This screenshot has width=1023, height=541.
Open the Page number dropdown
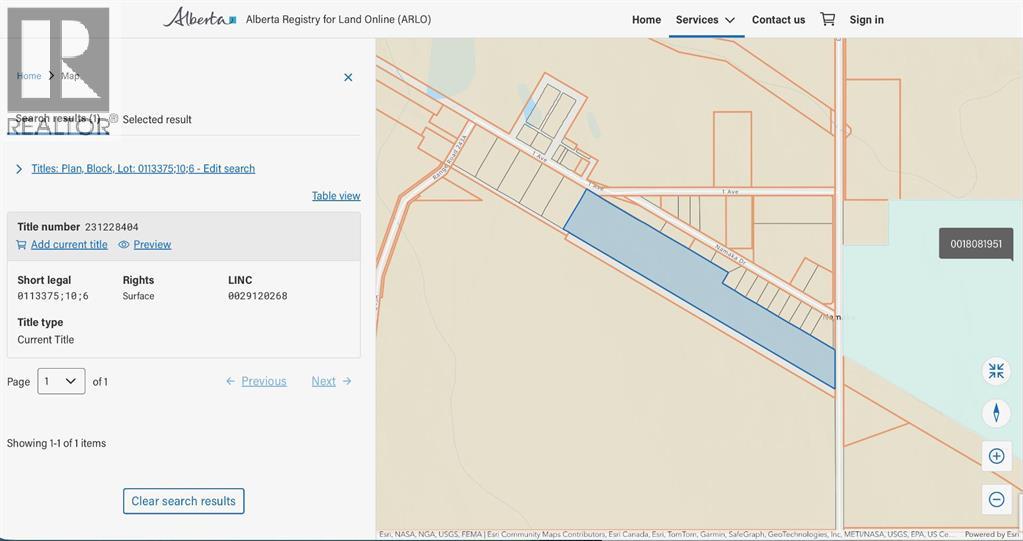(x=61, y=381)
